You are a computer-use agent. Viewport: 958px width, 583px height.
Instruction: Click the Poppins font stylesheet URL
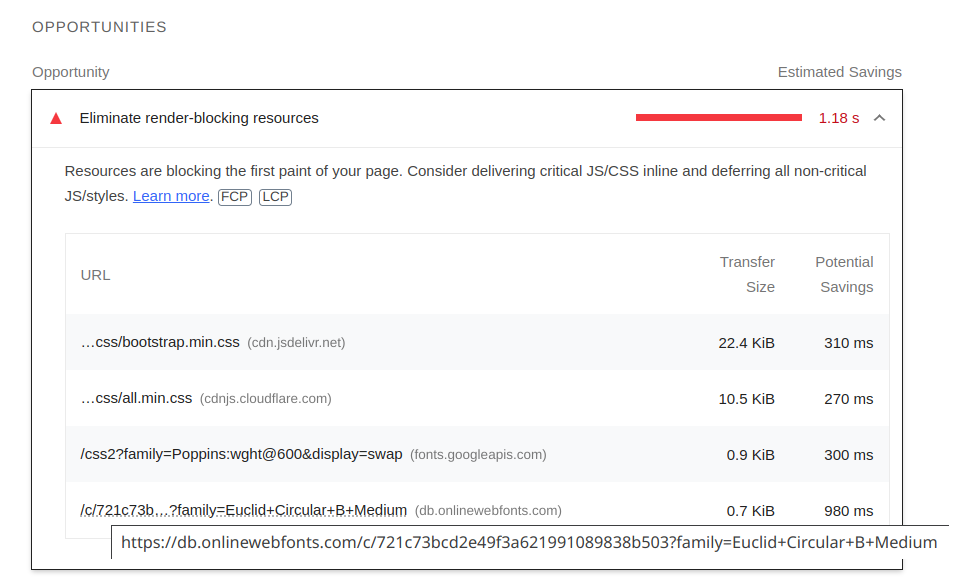242,454
